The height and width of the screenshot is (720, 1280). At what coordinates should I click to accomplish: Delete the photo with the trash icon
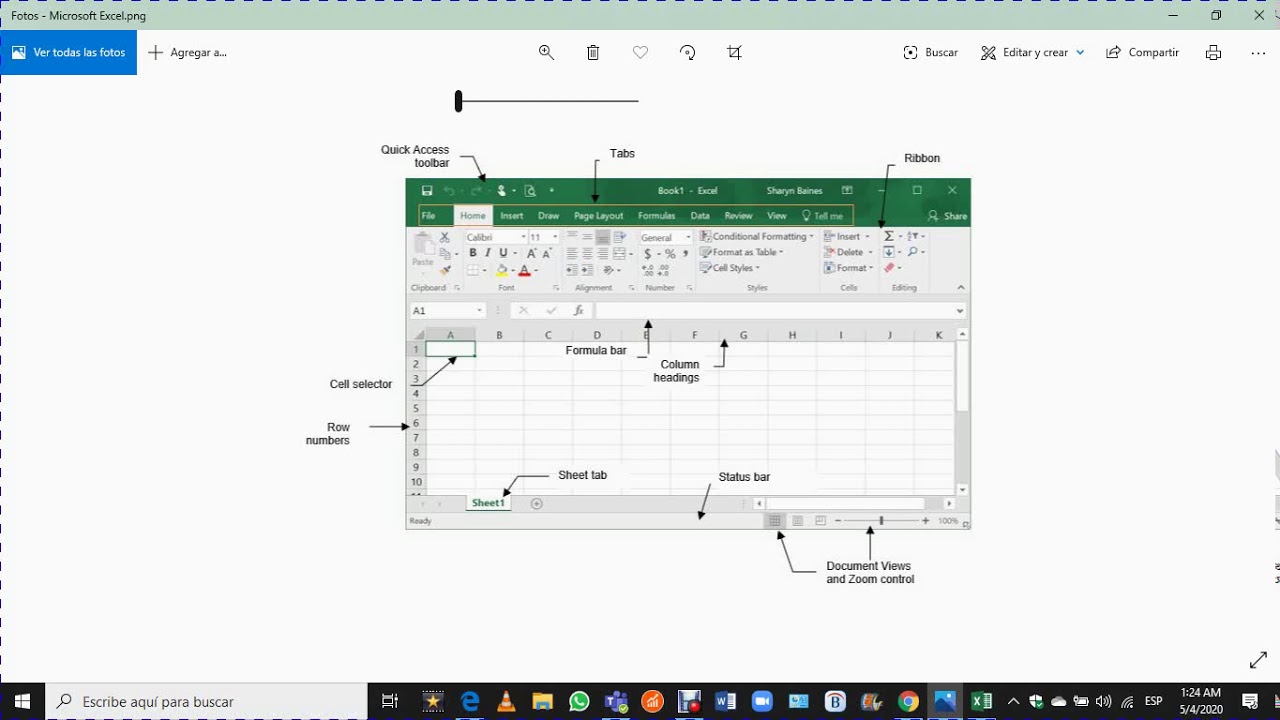[593, 53]
